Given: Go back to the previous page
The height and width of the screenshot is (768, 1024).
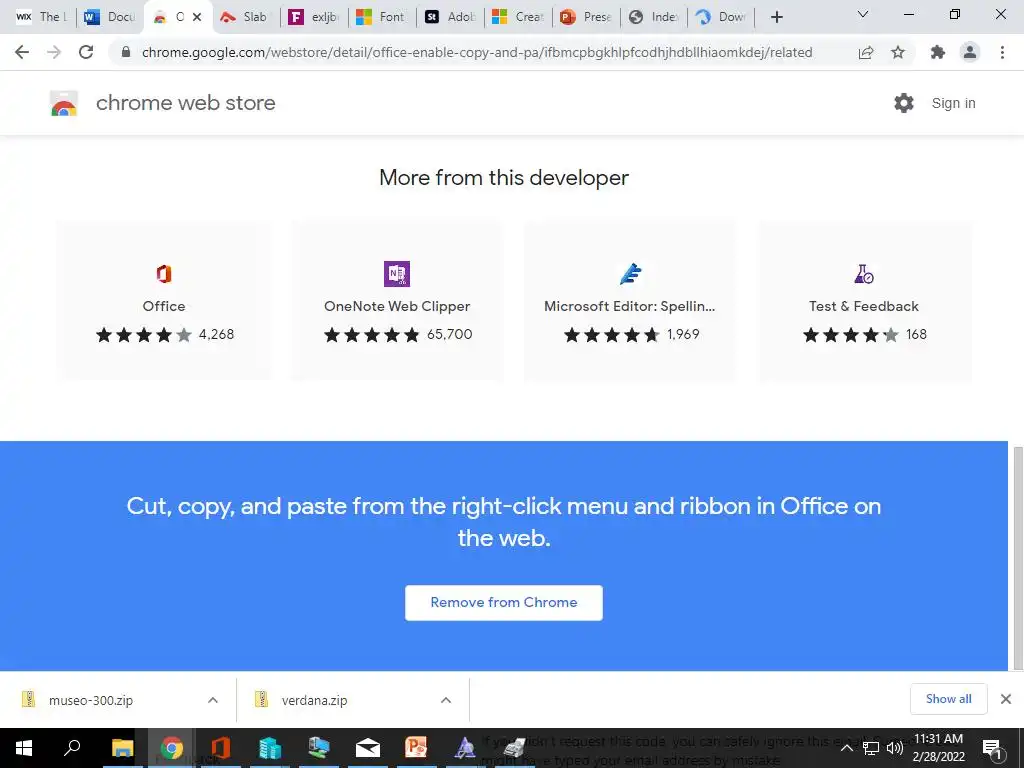Looking at the screenshot, I should 22,52.
